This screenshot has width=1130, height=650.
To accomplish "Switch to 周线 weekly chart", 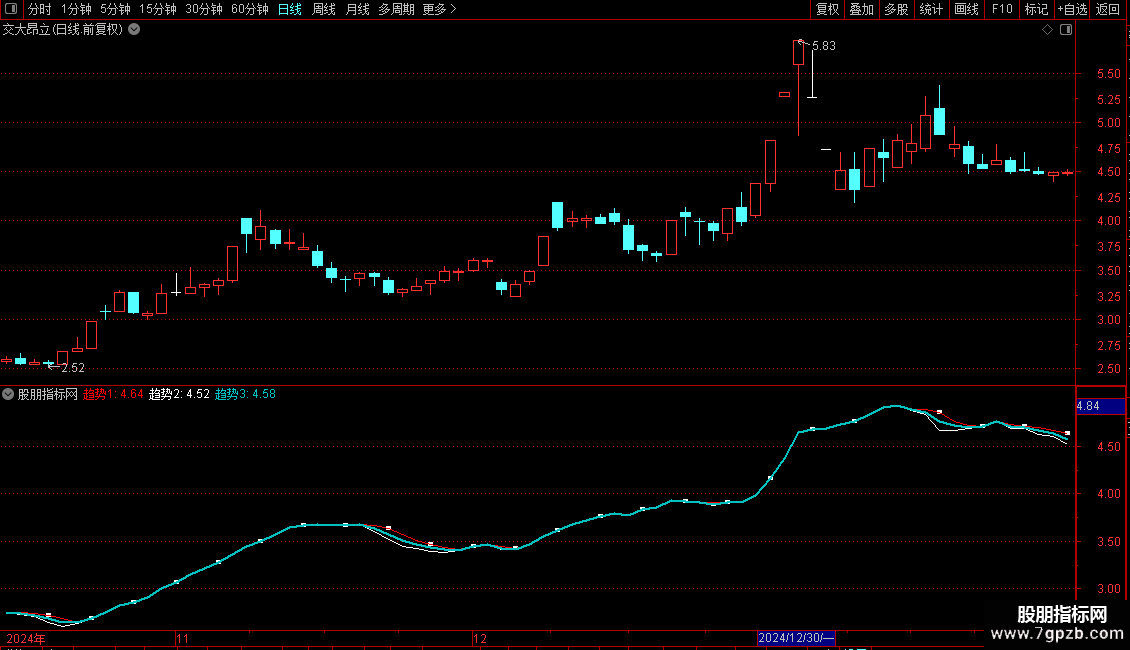I will (x=324, y=9).
